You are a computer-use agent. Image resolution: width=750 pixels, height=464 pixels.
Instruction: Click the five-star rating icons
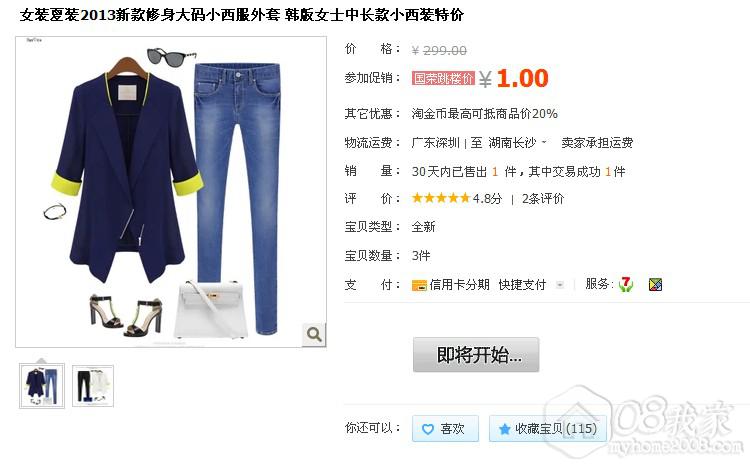tap(441, 198)
